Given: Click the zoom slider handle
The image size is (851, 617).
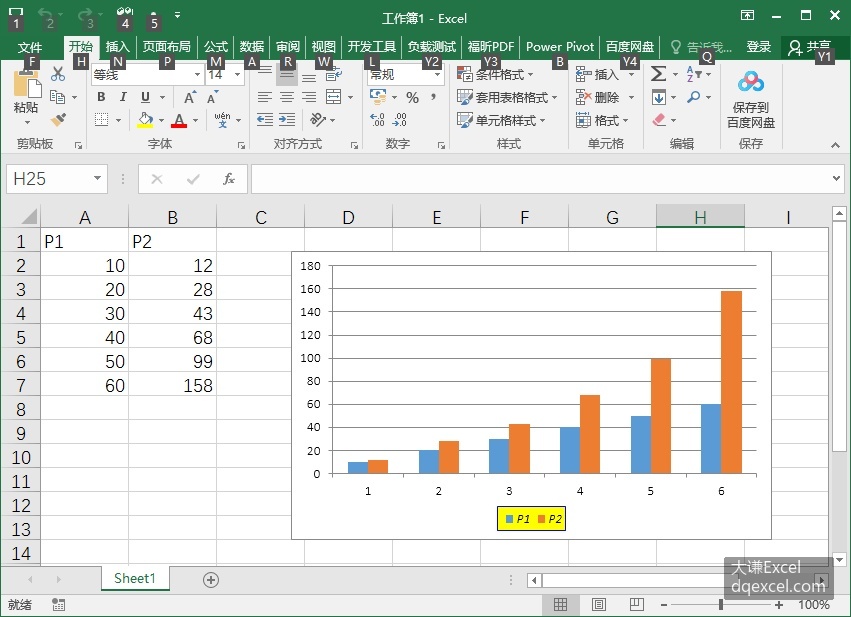Looking at the screenshot, I should [721, 604].
